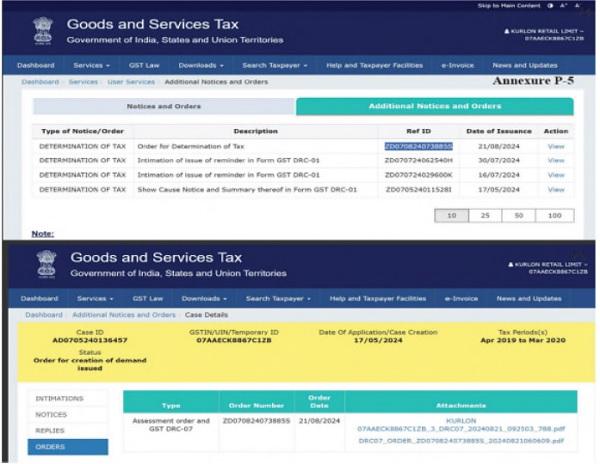Open the Search Taxpayer dropdown in the Additional Notices page navbar
Screen dimensions: 600x464
275,65
